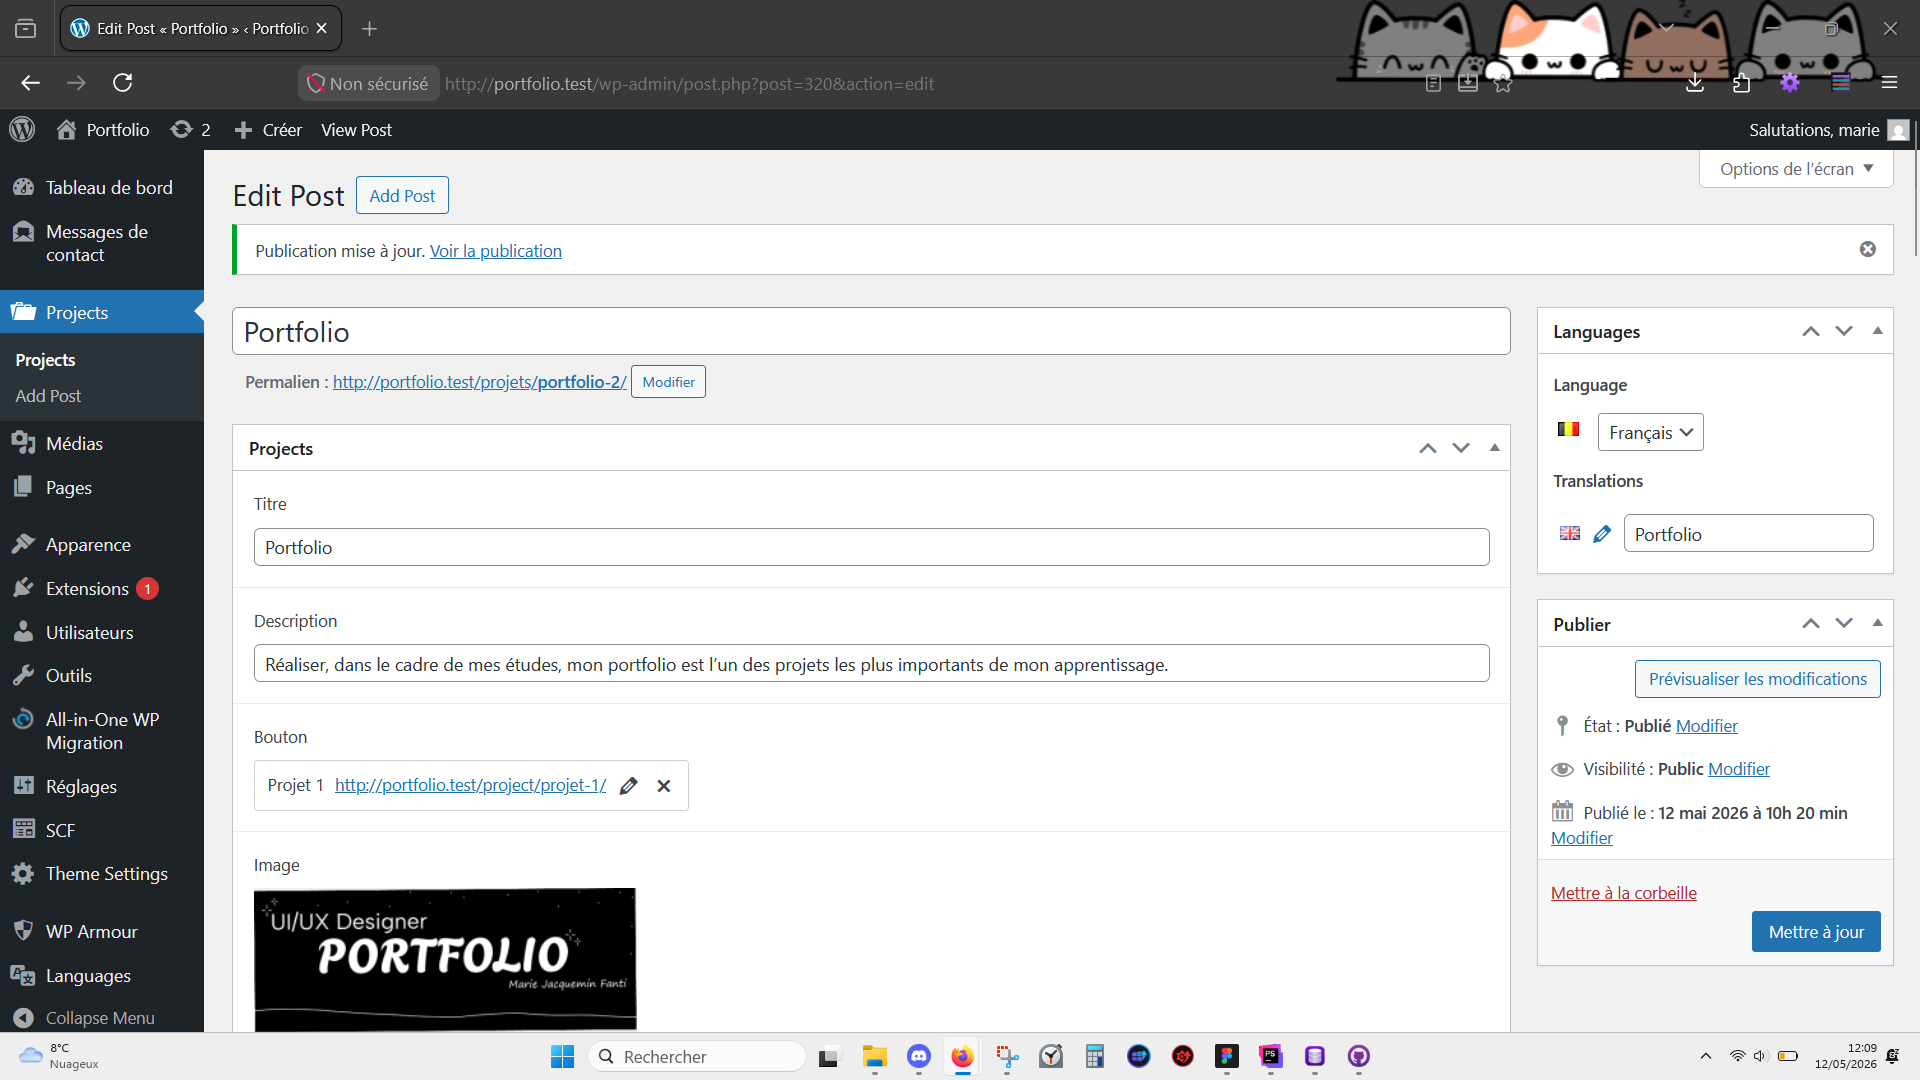Click the Portfolio image thumbnail

point(445,959)
